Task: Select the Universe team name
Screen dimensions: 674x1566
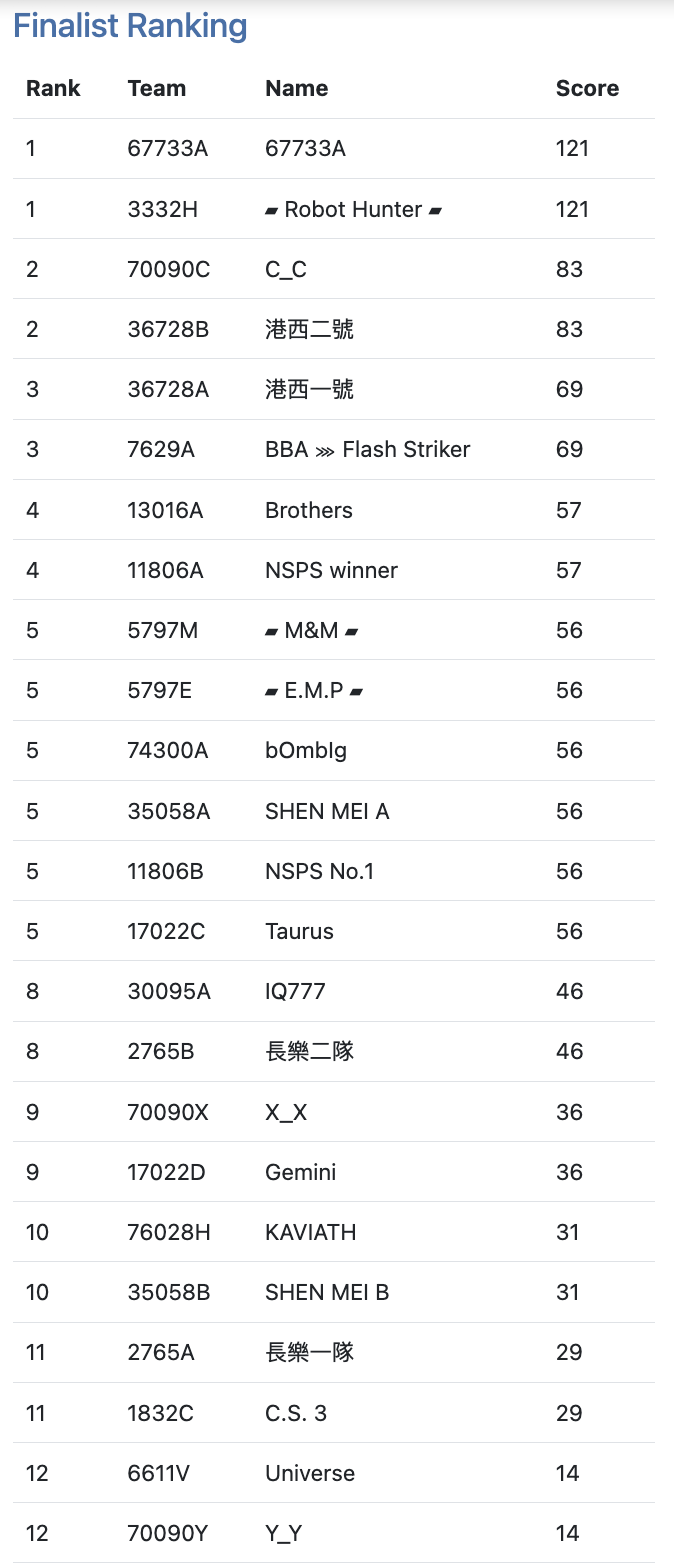Action: [310, 1473]
